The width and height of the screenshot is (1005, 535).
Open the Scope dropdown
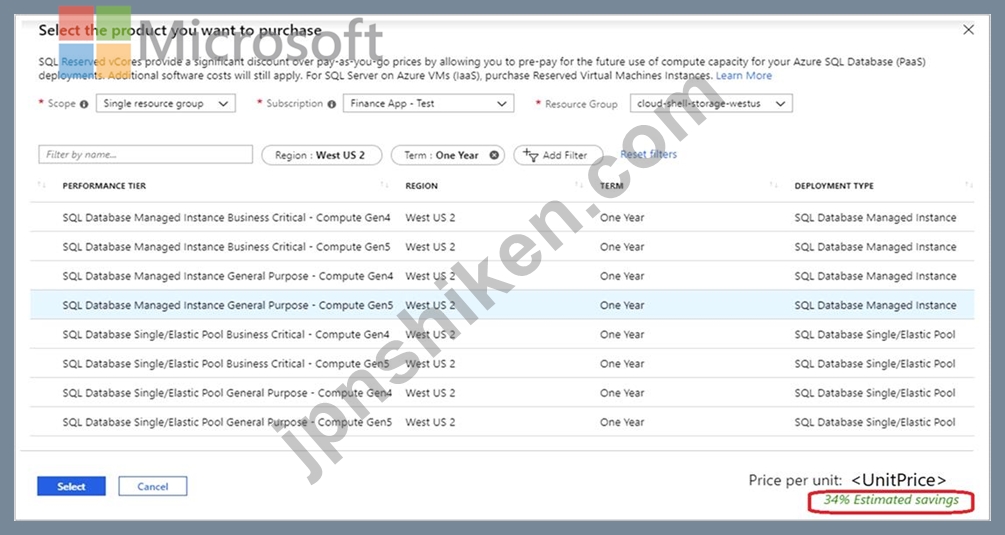tap(165, 103)
